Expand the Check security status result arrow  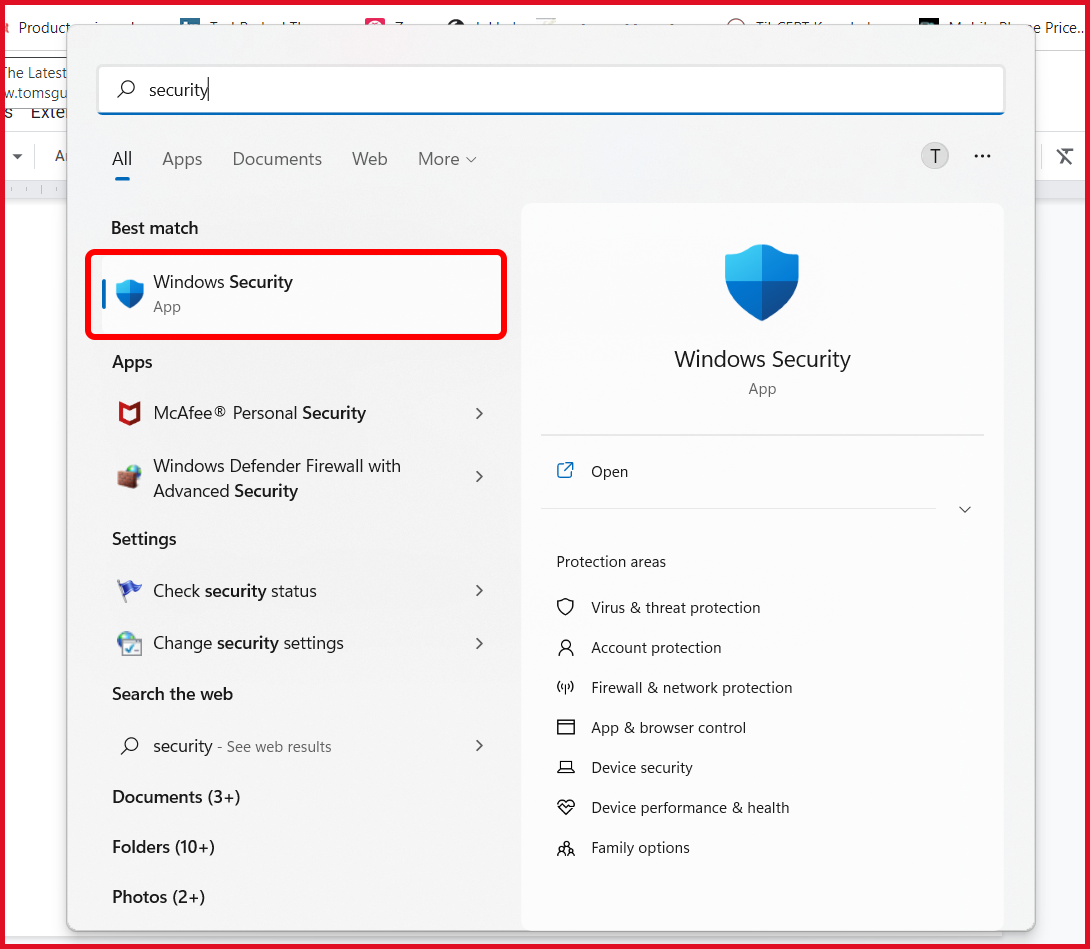click(x=479, y=591)
